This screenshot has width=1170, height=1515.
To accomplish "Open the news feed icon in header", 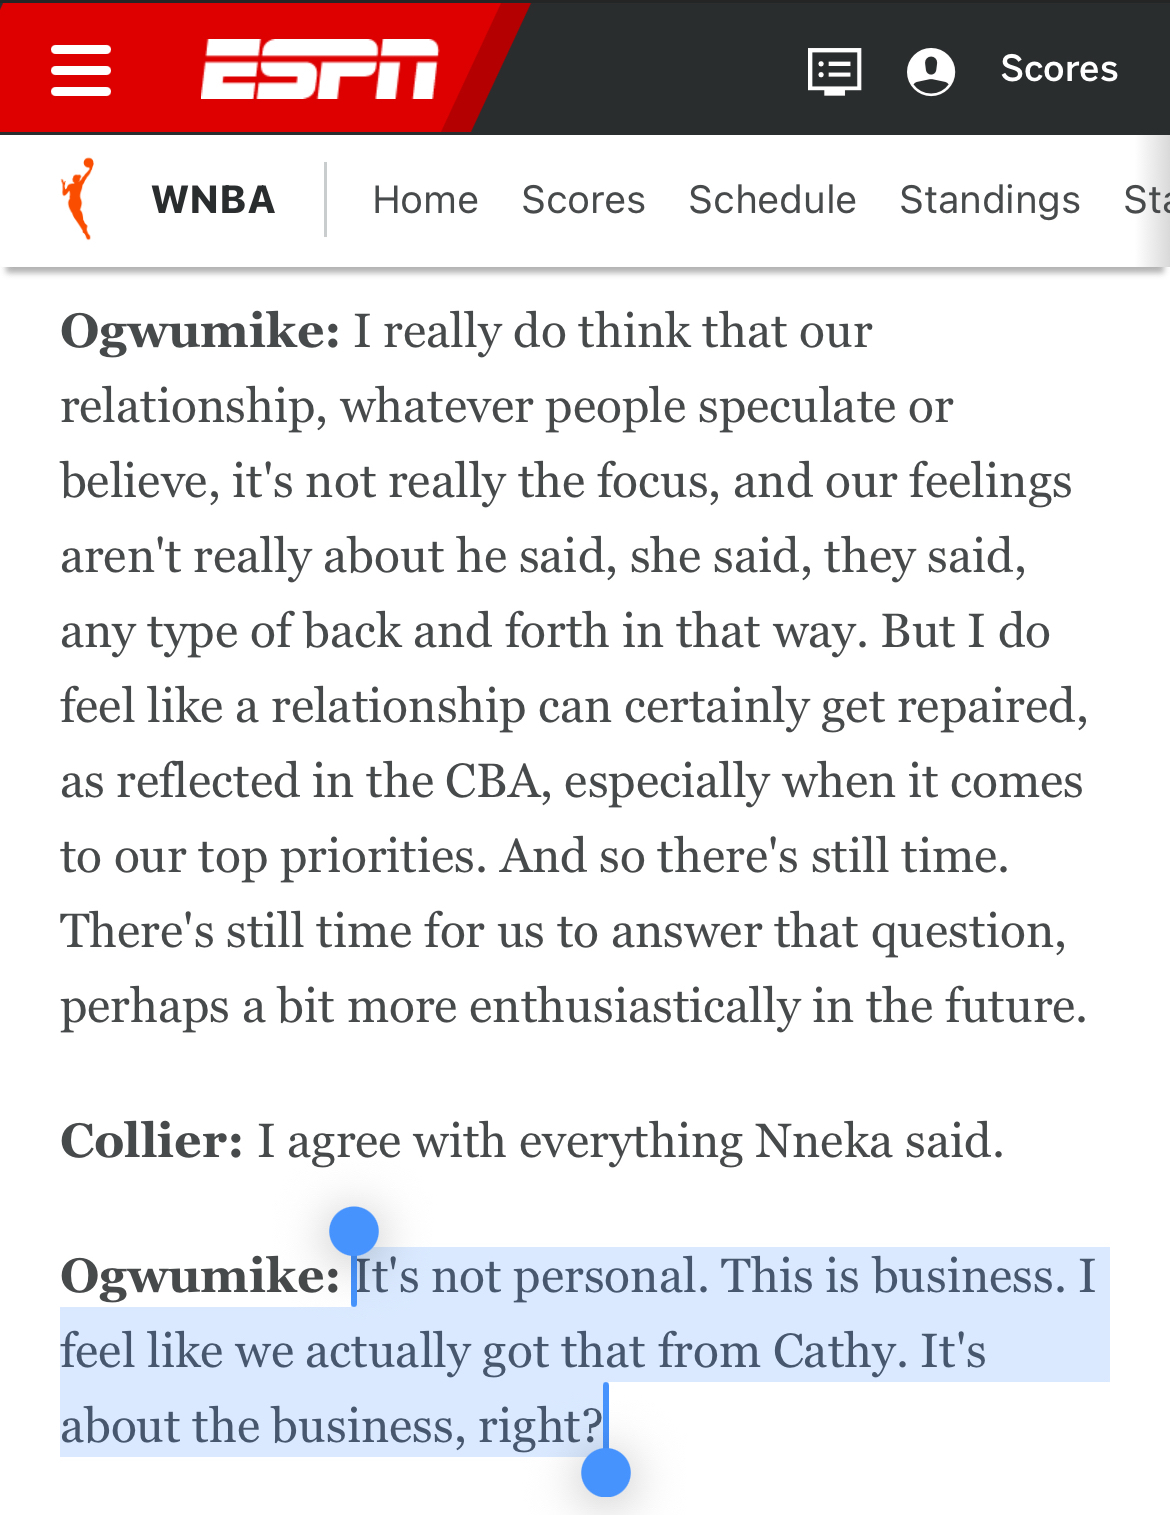I will click(x=834, y=71).
